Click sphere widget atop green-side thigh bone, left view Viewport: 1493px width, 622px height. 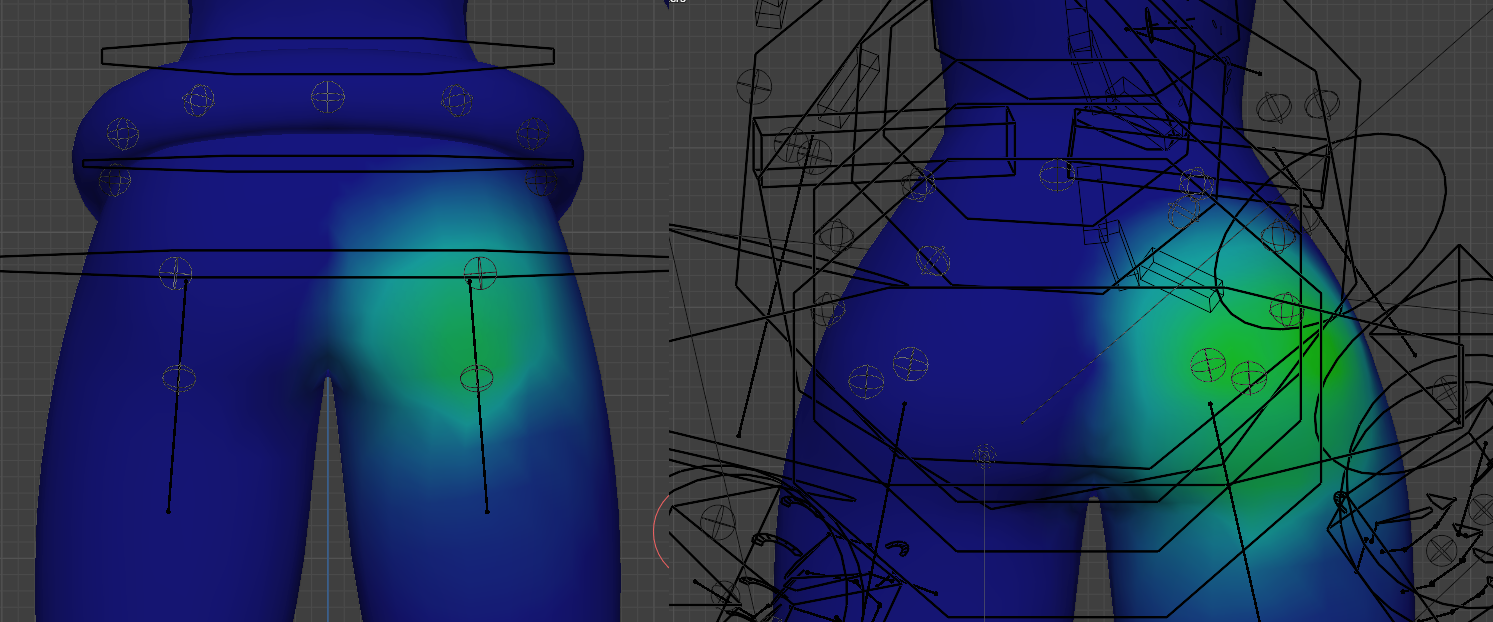480,272
